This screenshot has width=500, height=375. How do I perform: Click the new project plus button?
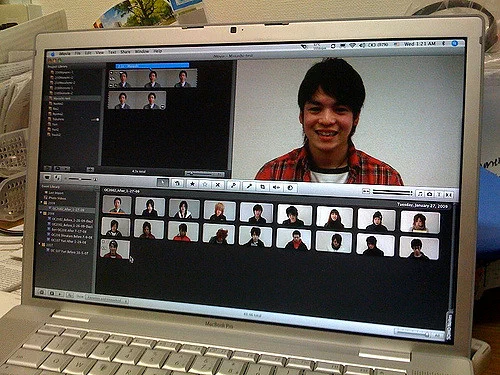90,169
